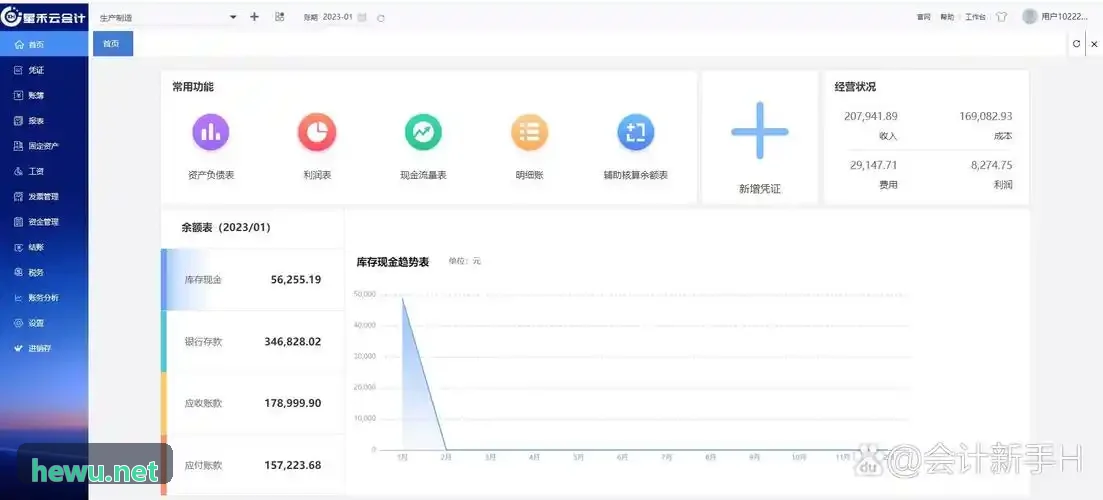Select 银行存款 row in balance table
This screenshot has width=1103, height=500.
pos(253,342)
